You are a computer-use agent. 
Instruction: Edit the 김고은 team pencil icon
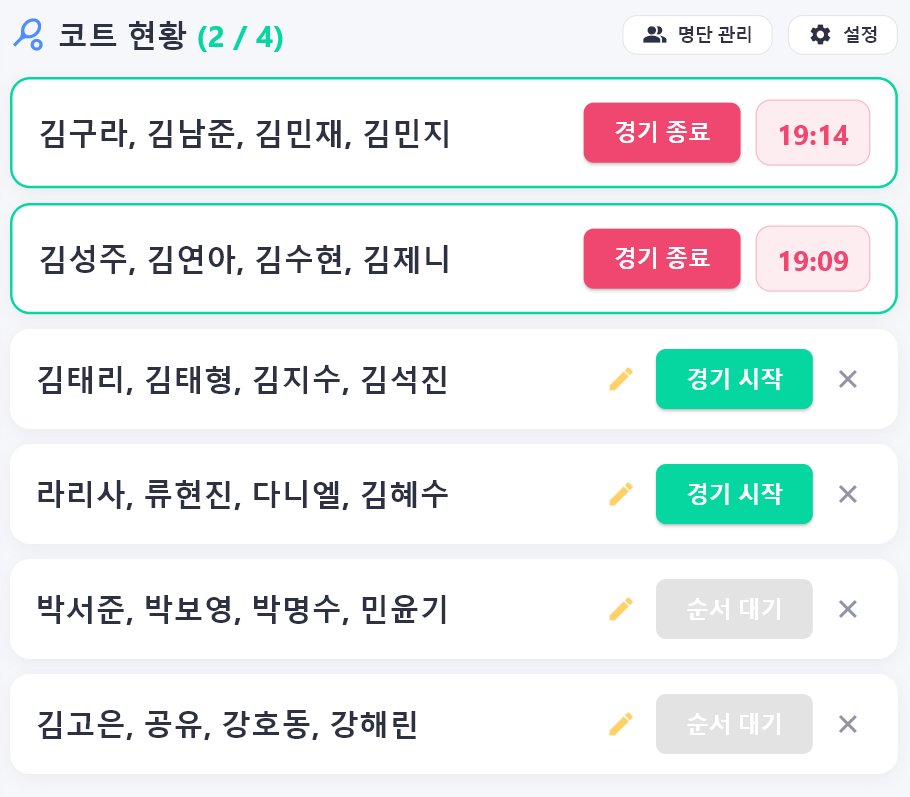click(620, 724)
